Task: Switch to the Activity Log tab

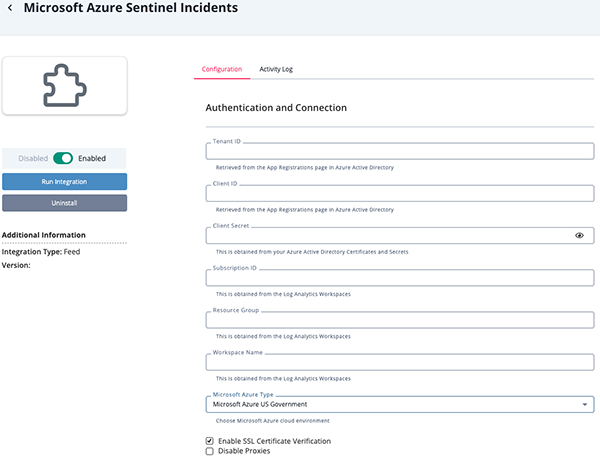Action: (276, 69)
